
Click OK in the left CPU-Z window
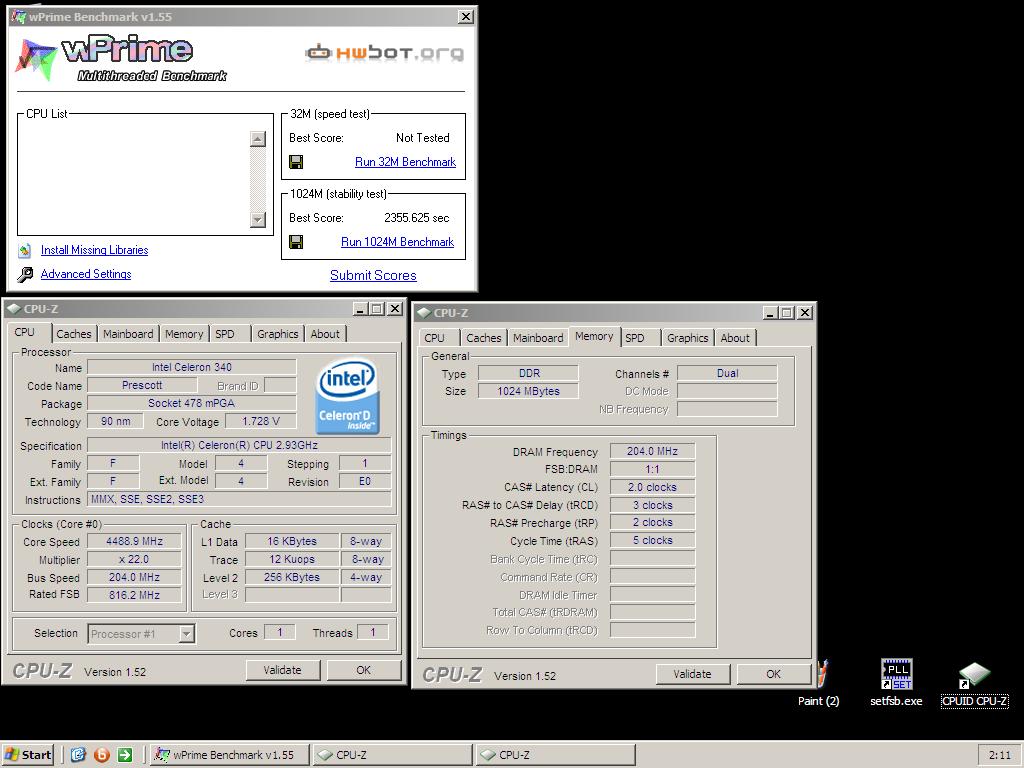pyautogui.click(x=364, y=670)
